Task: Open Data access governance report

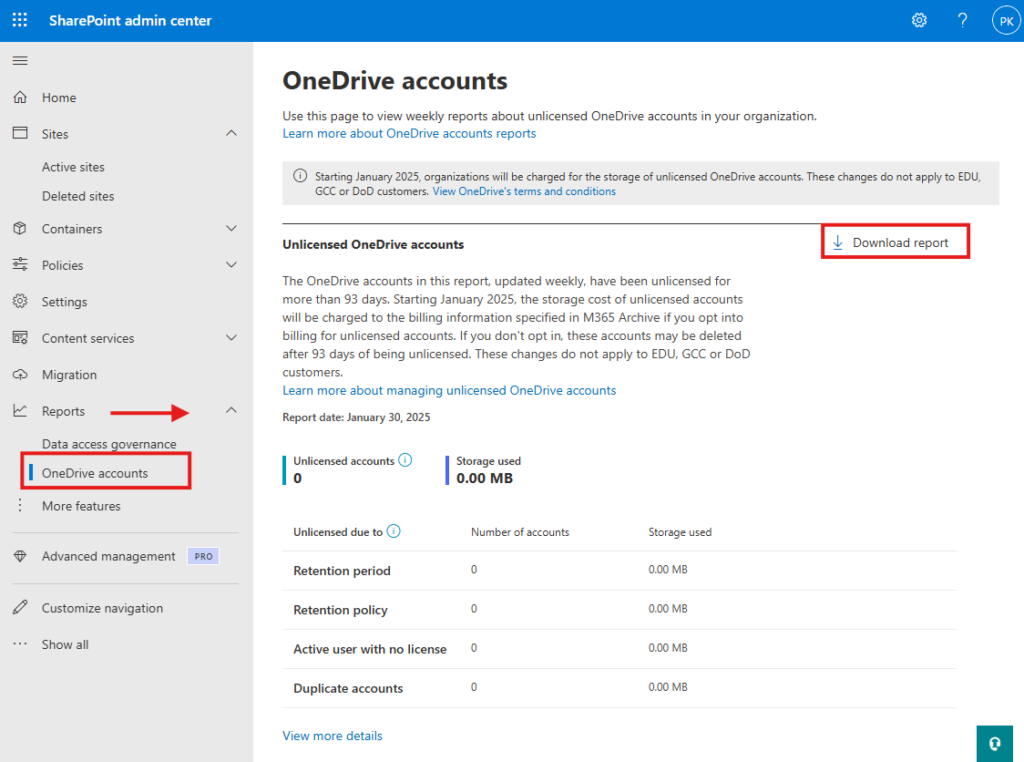Action: click(x=109, y=444)
